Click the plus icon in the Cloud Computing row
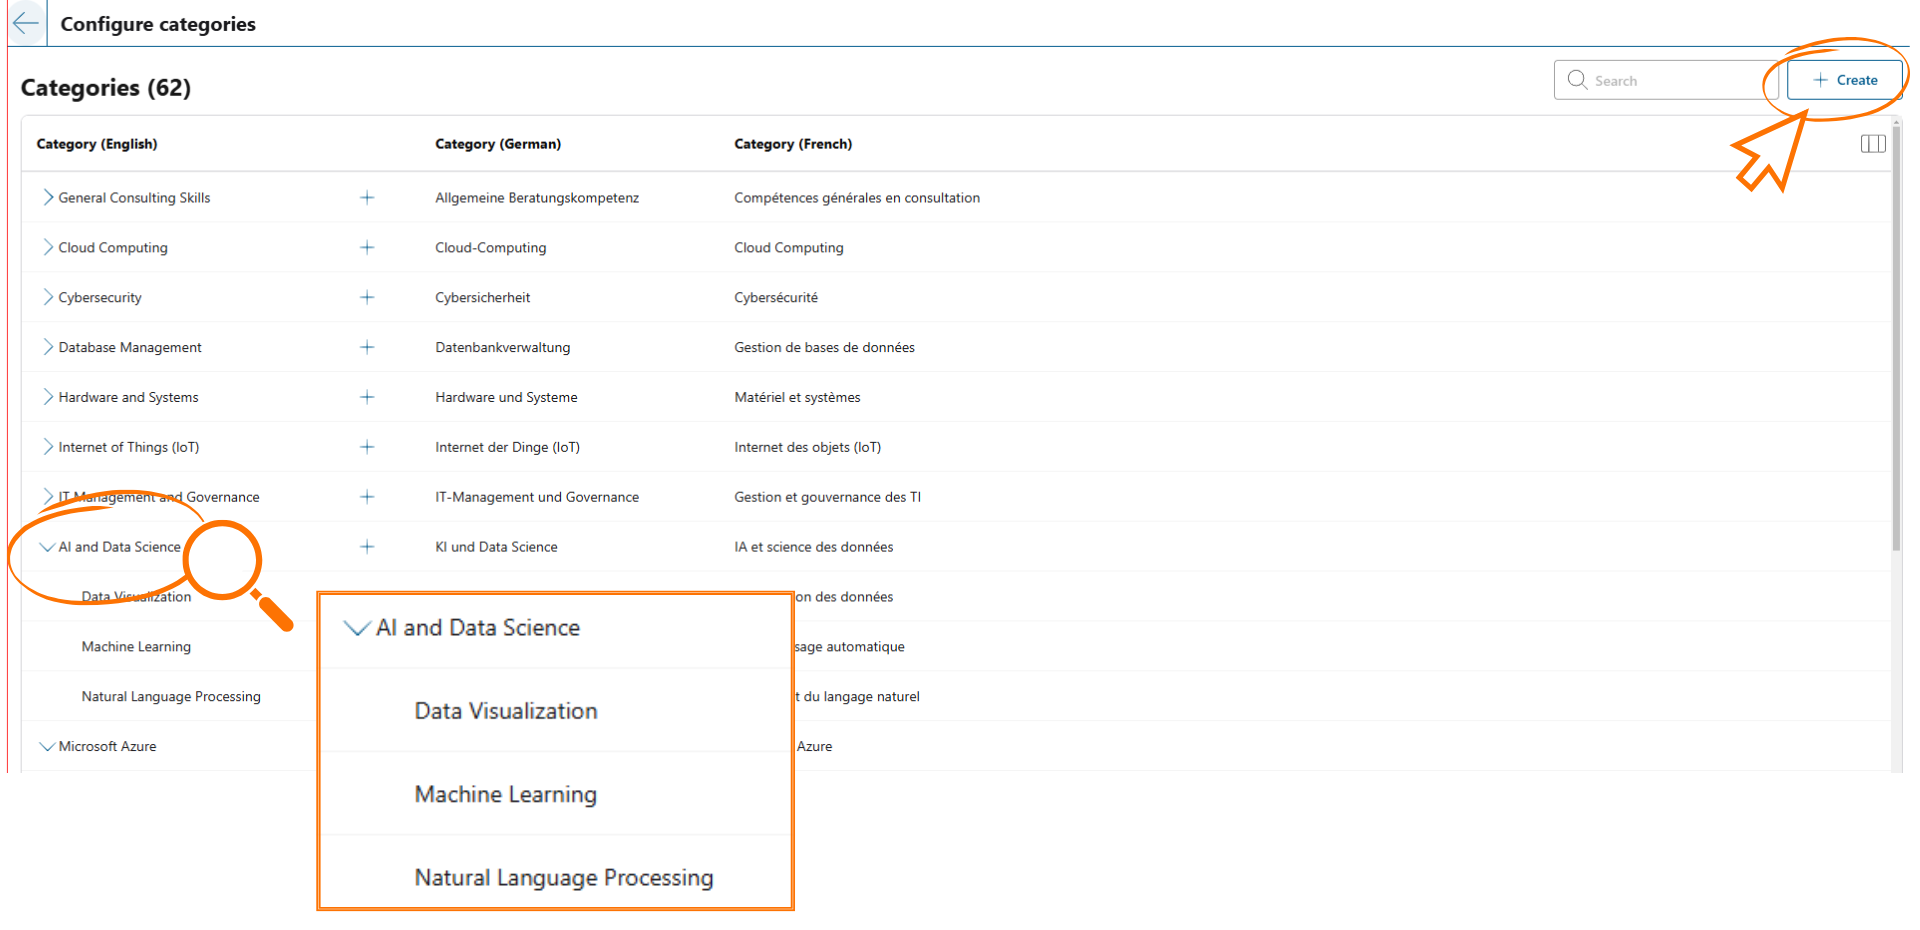The image size is (1920, 930). pos(367,248)
